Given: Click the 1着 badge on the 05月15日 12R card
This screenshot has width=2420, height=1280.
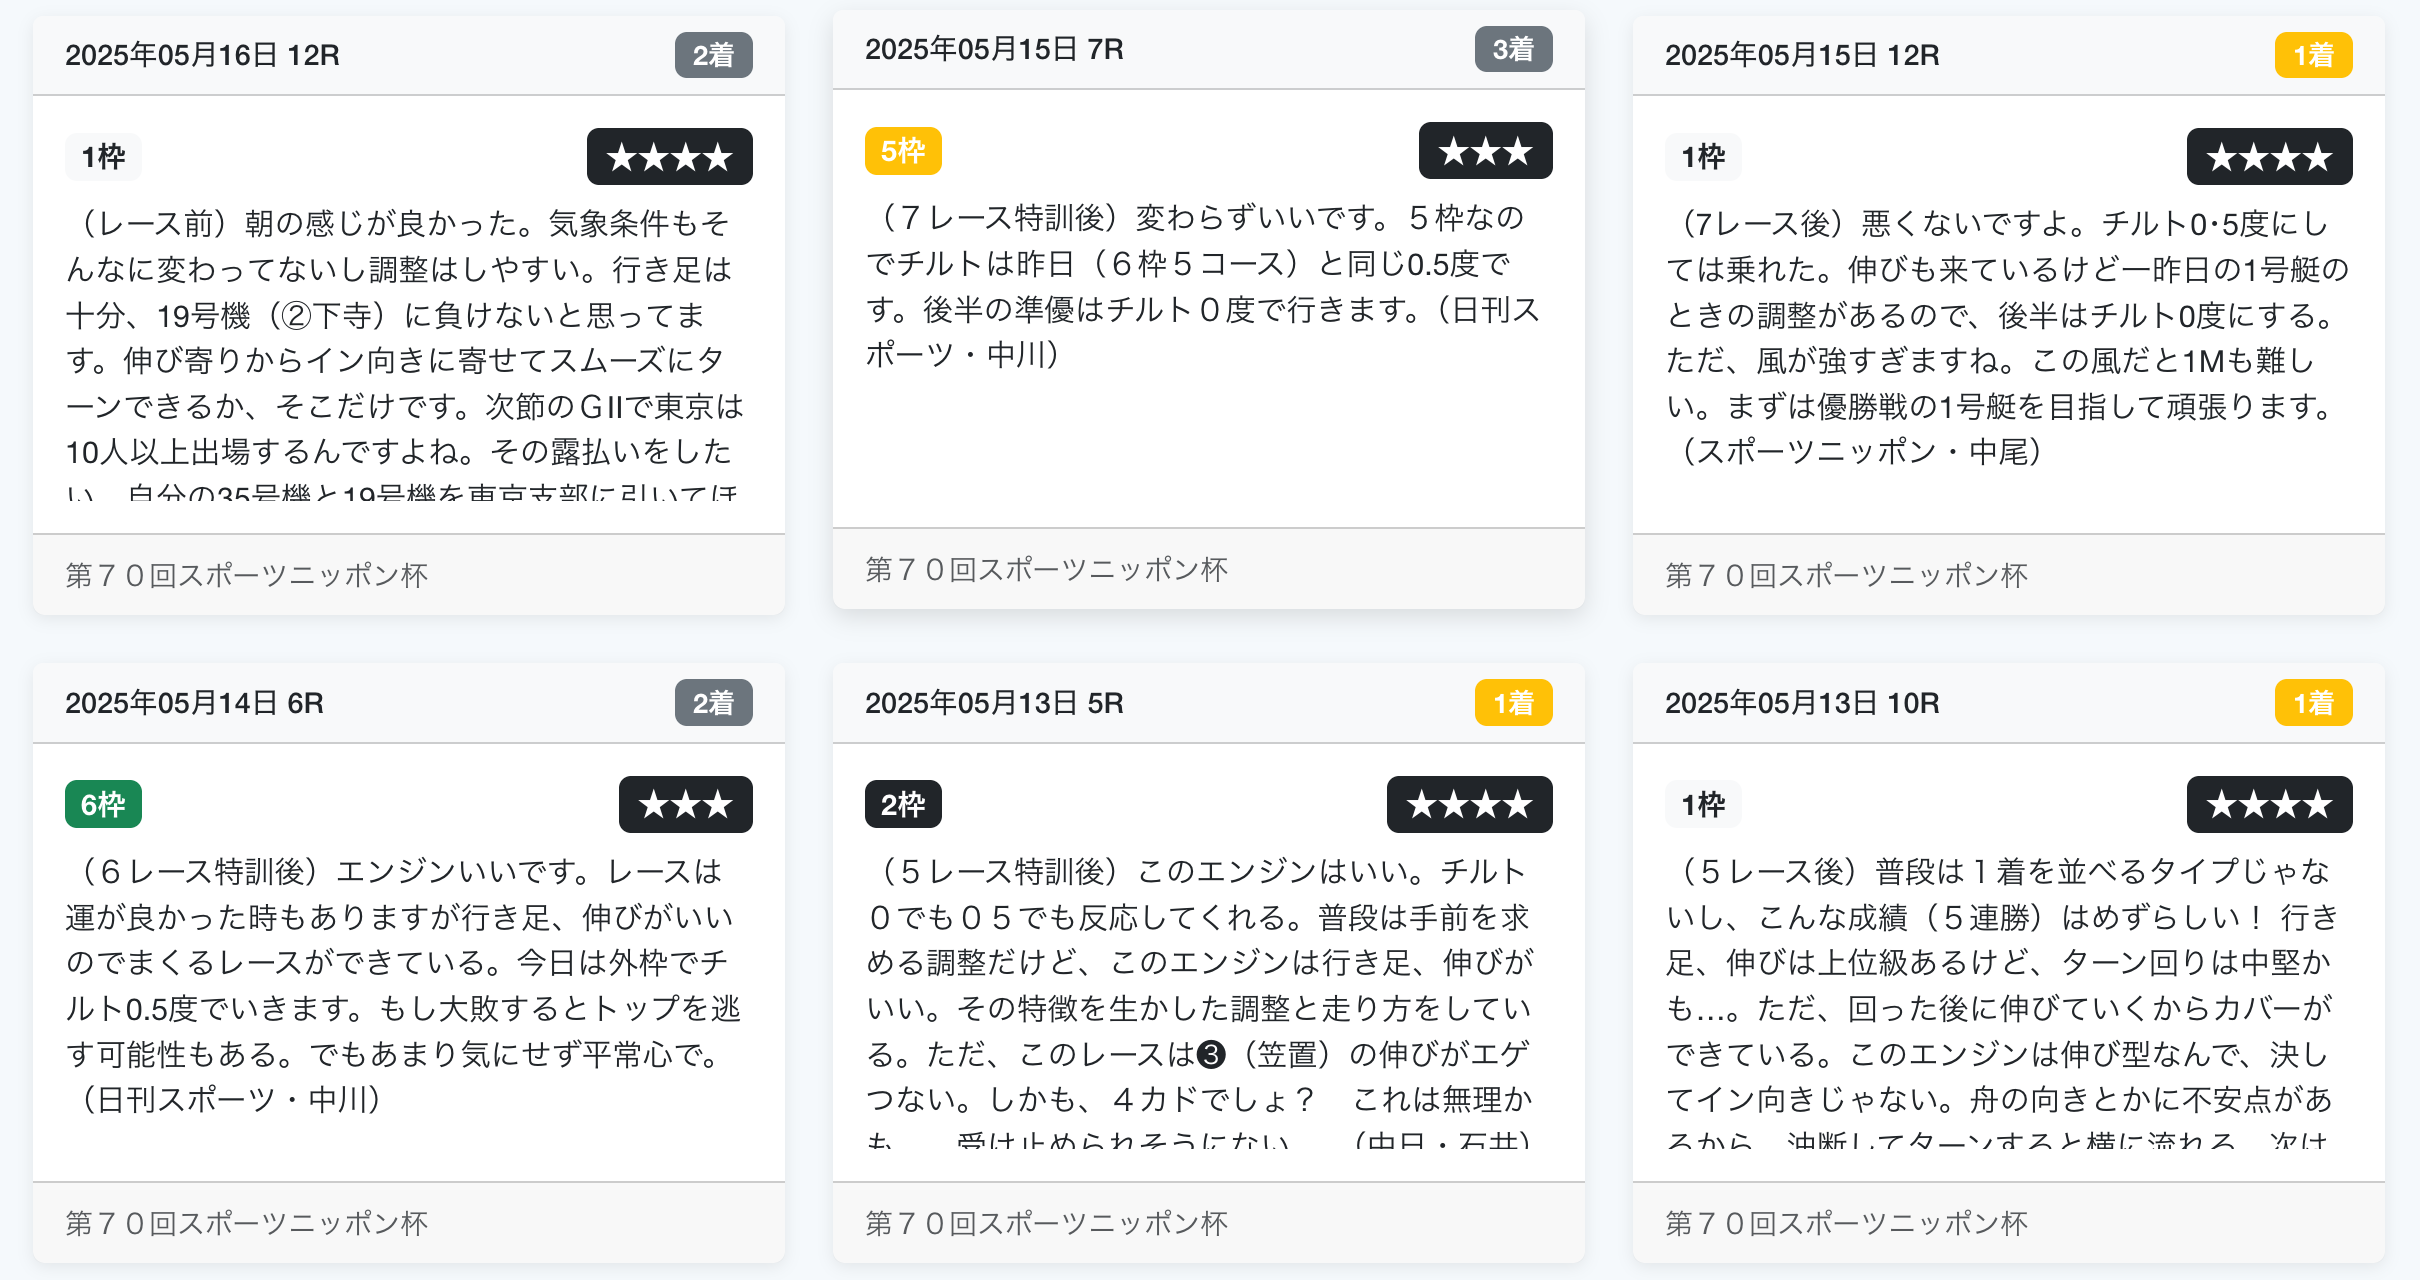Looking at the screenshot, I should 2313,55.
